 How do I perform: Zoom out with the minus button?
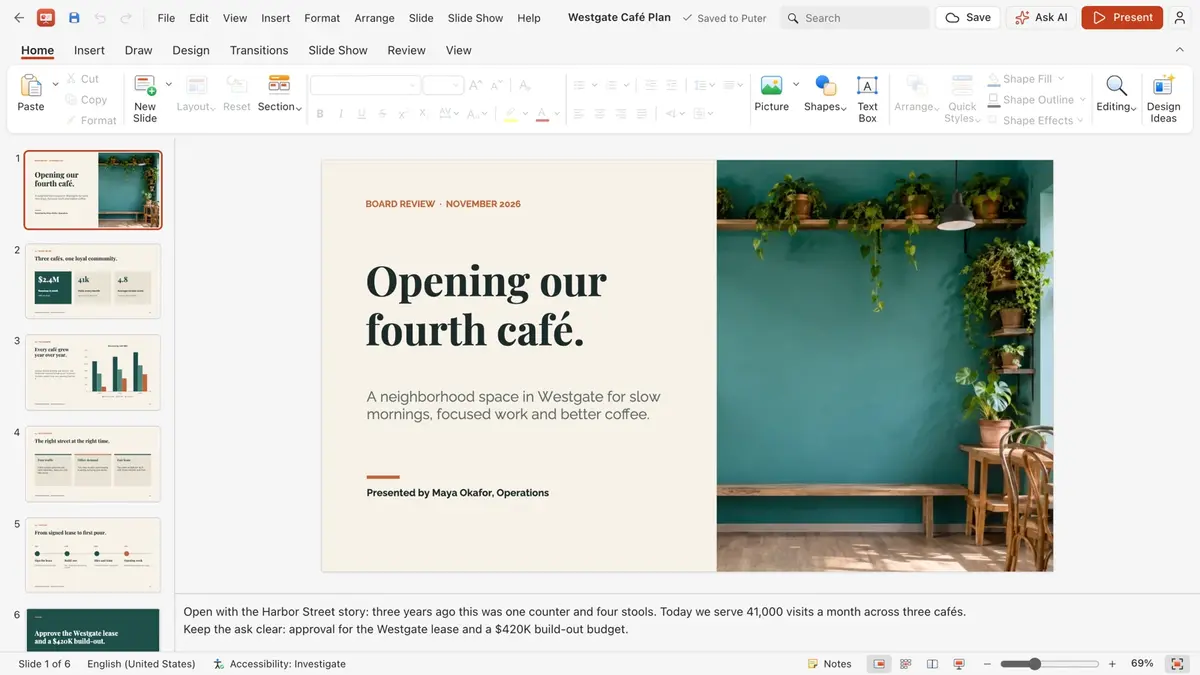(x=986, y=664)
